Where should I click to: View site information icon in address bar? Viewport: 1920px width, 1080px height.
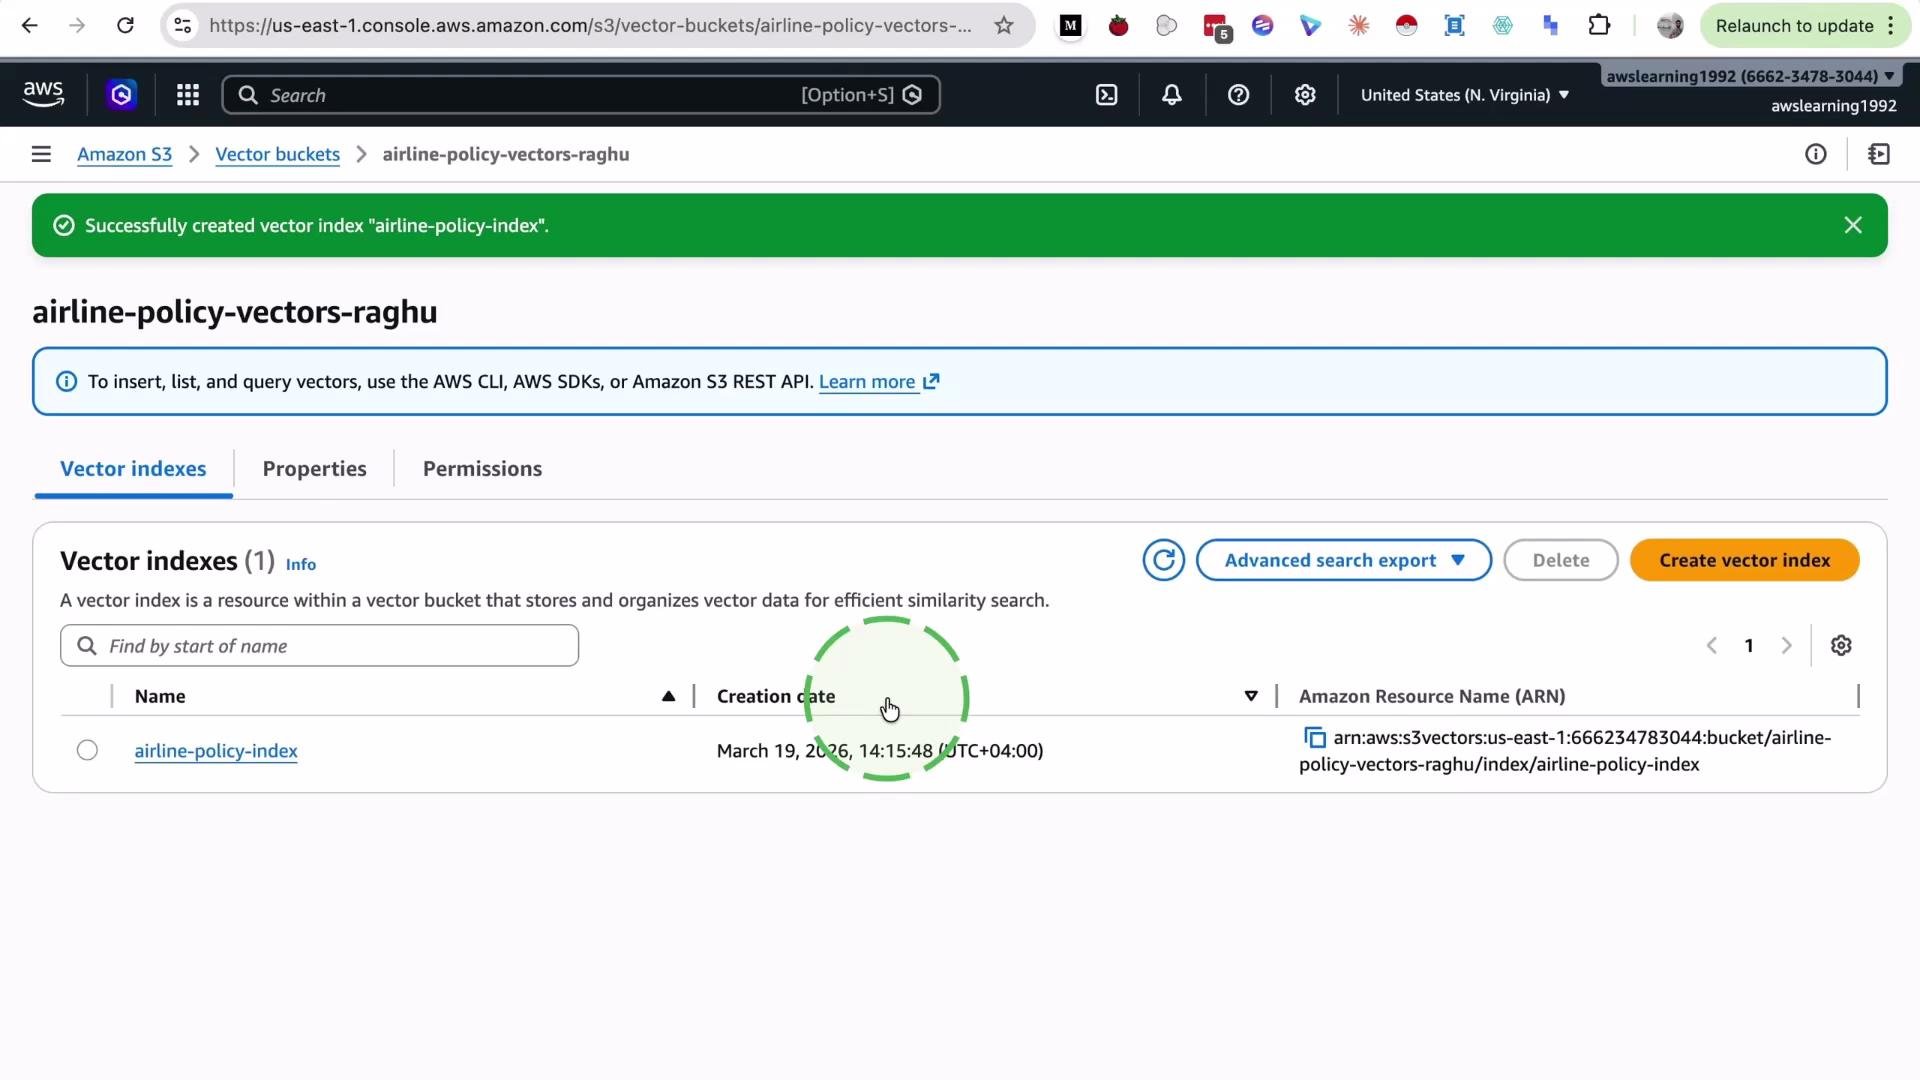[183, 26]
